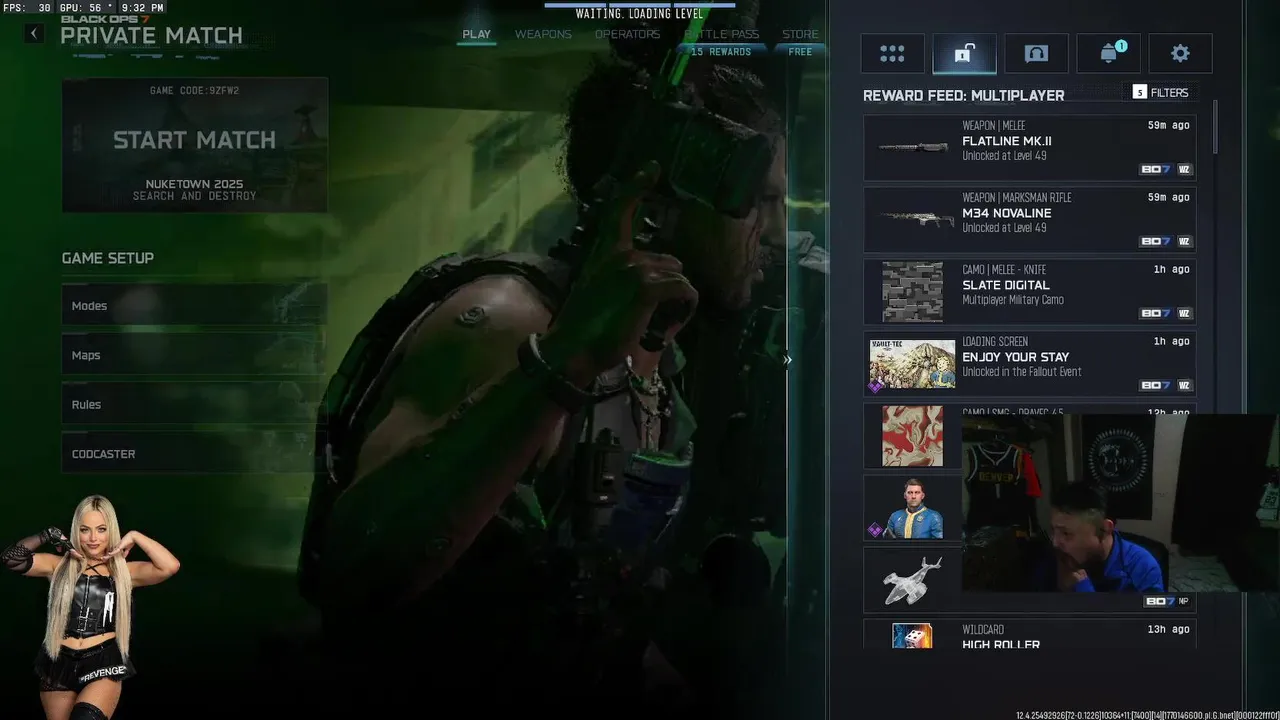Open the social headset icon

(1036, 54)
